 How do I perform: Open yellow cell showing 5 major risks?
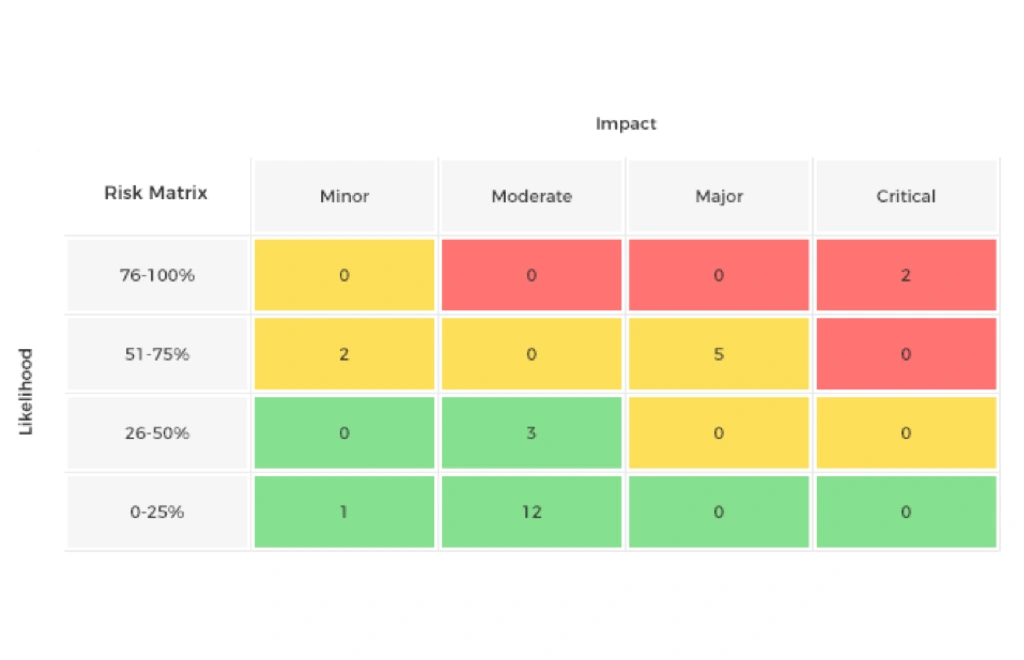(718, 354)
